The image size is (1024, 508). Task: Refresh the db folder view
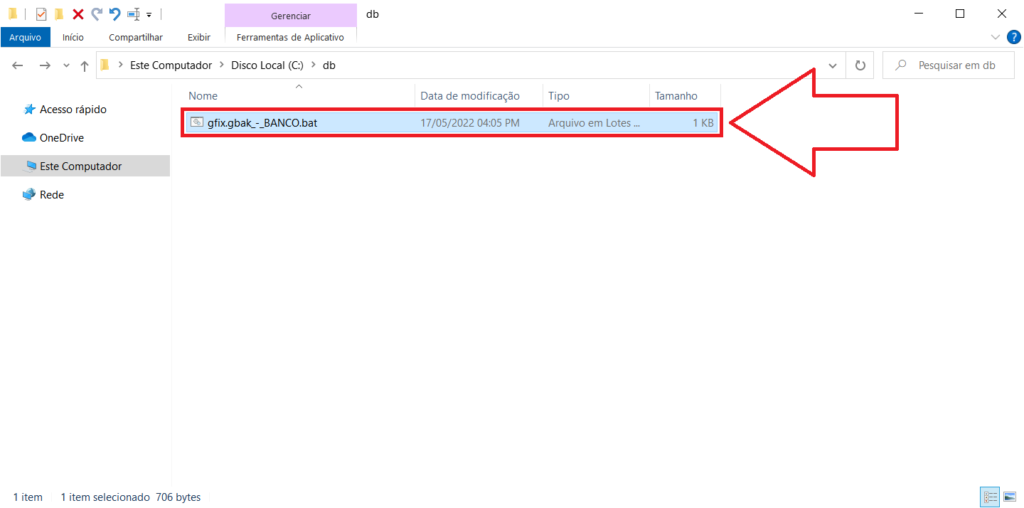[859, 65]
